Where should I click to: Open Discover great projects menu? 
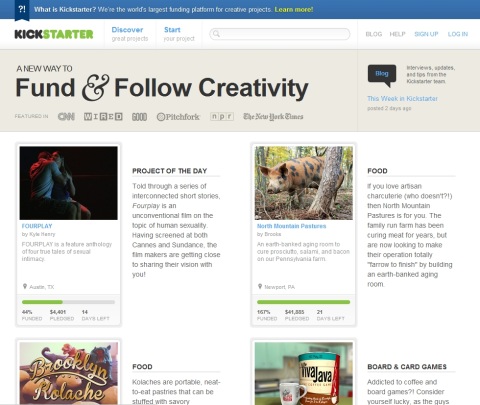point(130,34)
